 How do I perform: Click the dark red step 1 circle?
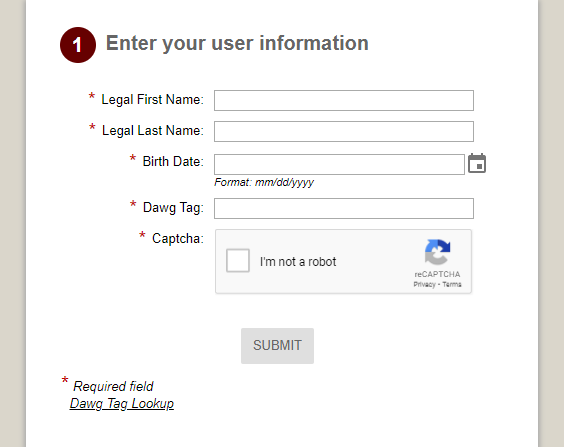(x=78, y=45)
